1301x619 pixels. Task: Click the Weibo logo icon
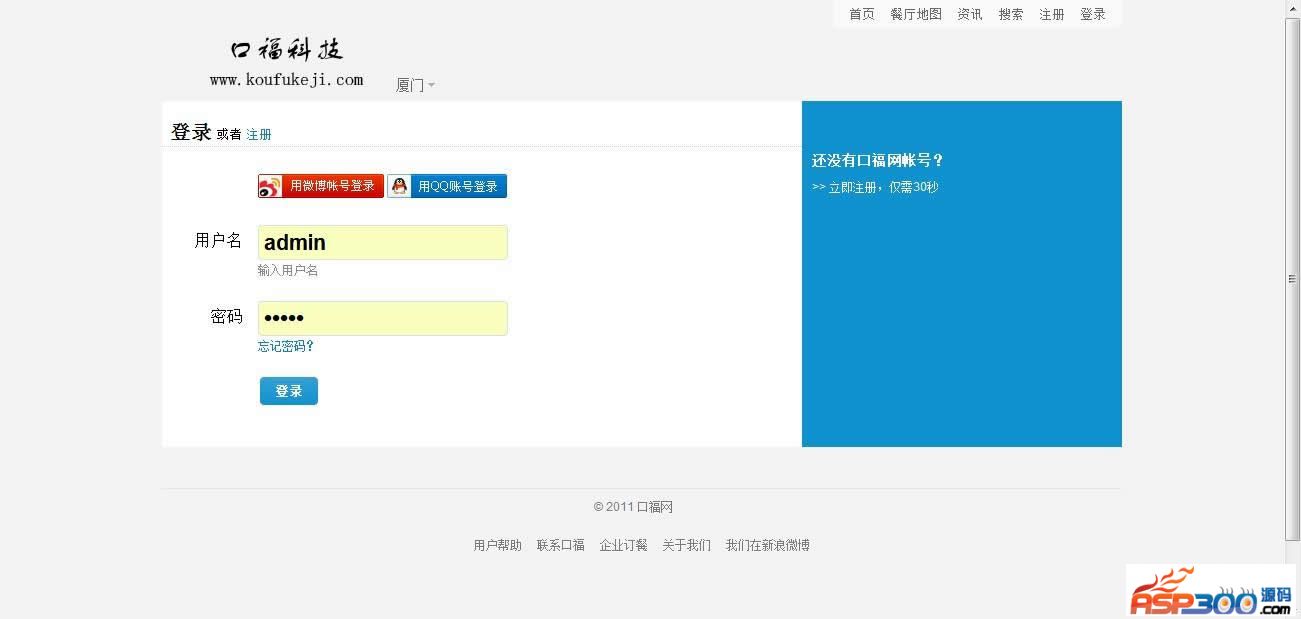point(270,186)
